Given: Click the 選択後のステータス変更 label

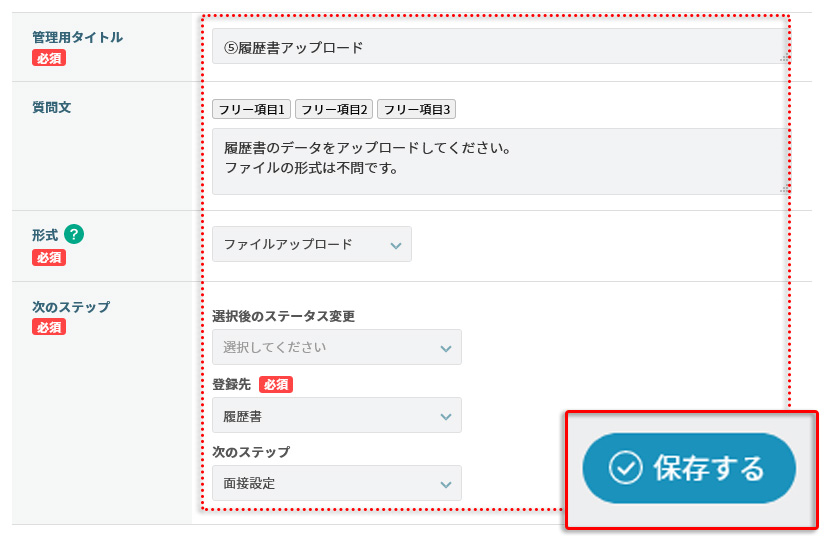Looking at the screenshot, I should 284,316.
